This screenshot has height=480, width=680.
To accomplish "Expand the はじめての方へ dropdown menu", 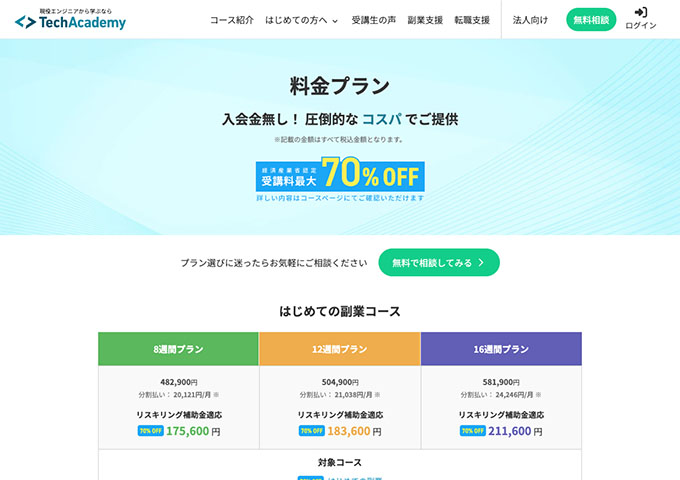I will tap(301, 20).
